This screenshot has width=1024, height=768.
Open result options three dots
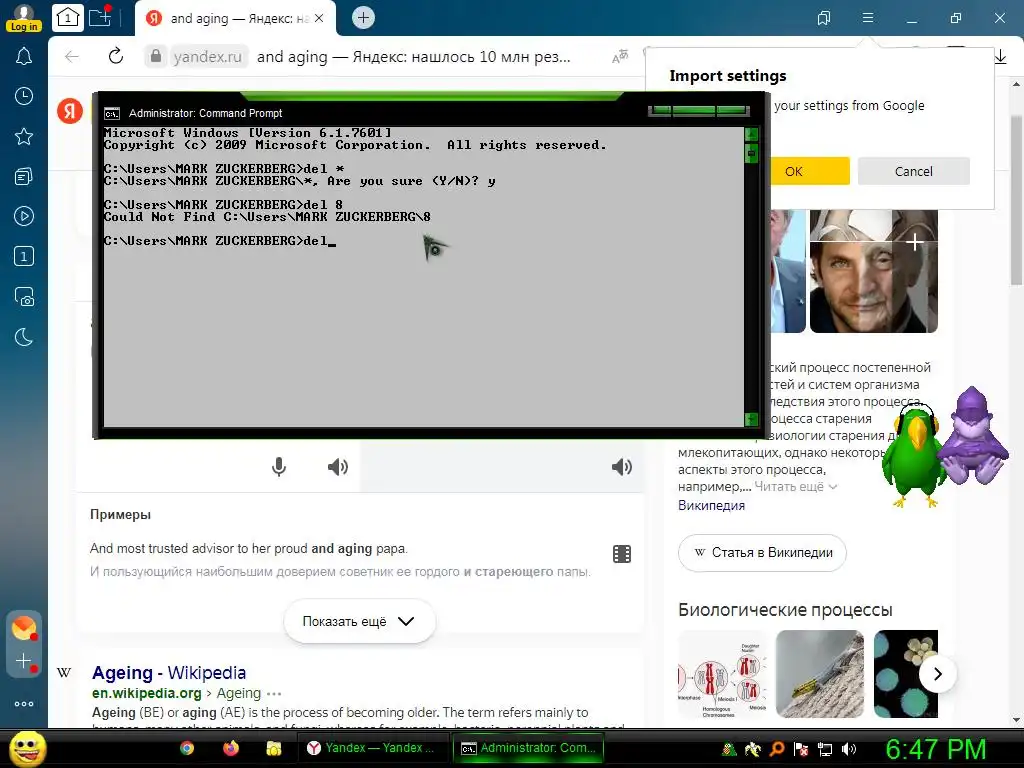coord(274,694)
